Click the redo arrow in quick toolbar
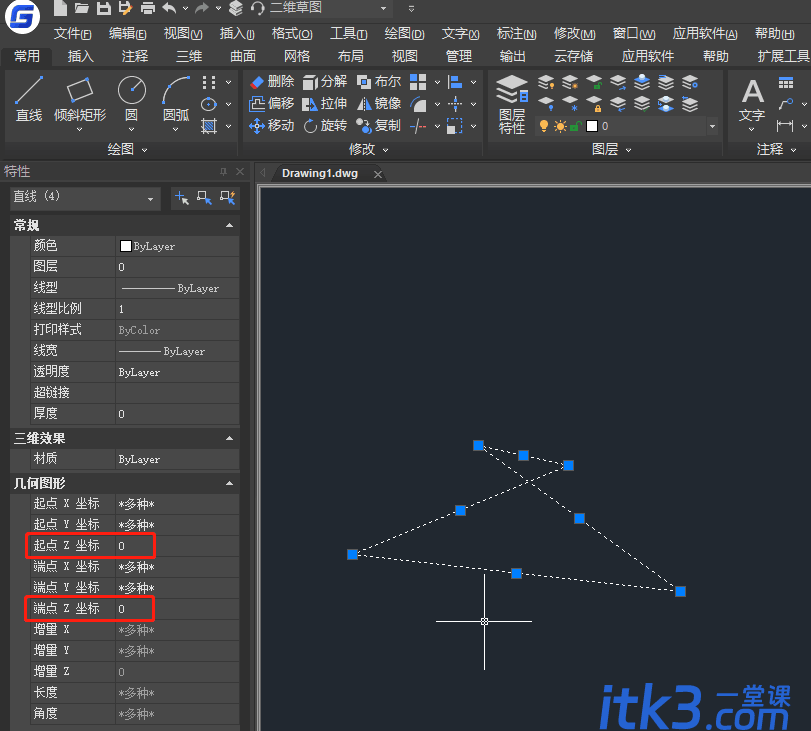The width and height of the screenshot is (811, 731). (x=202, y=8)
